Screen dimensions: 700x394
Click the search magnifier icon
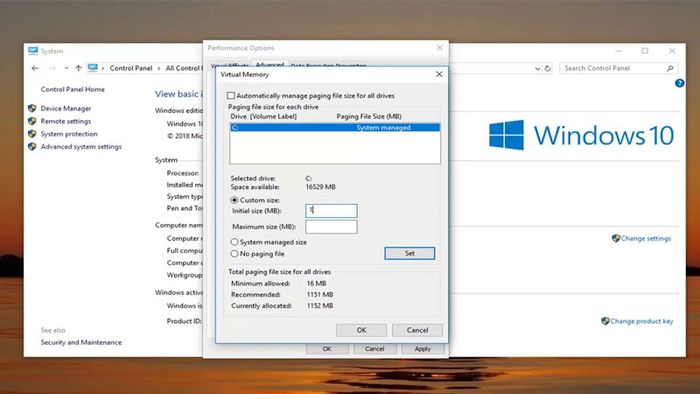(x=670, y=68)
